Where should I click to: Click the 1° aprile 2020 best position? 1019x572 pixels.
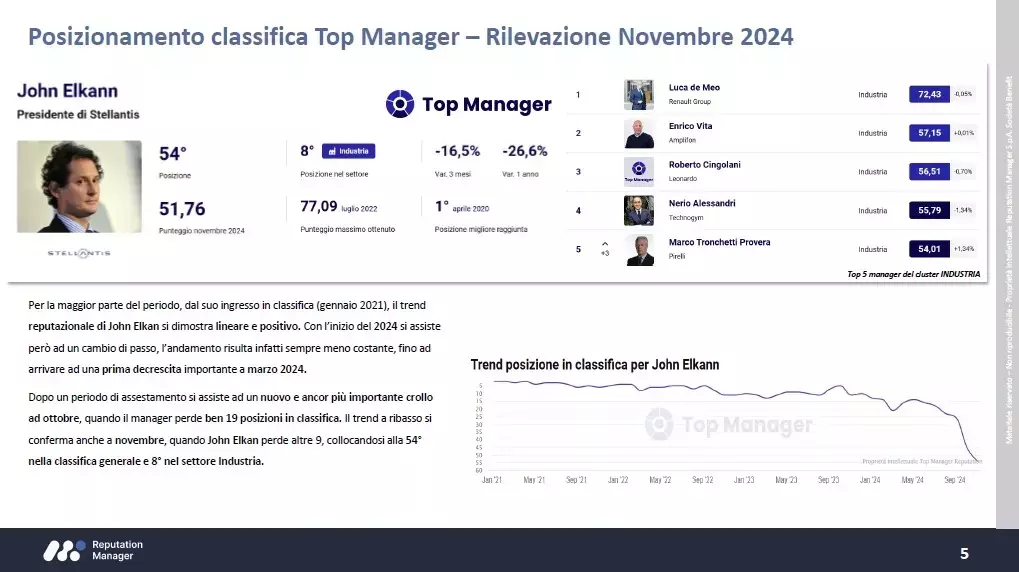(462, 207)
